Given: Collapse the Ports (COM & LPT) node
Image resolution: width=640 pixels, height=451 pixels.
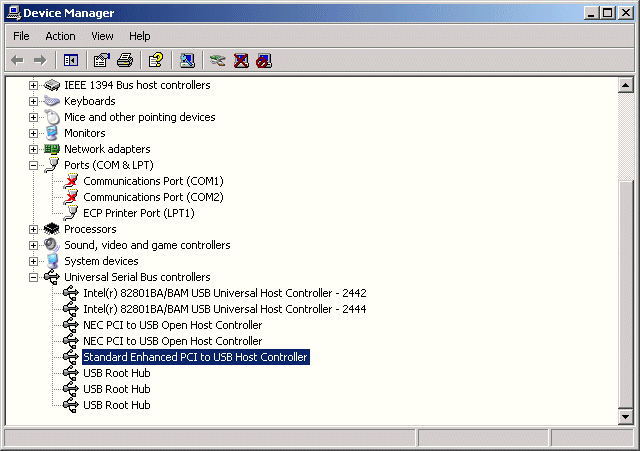Looking at the screenshot, I should coord(33,165).
